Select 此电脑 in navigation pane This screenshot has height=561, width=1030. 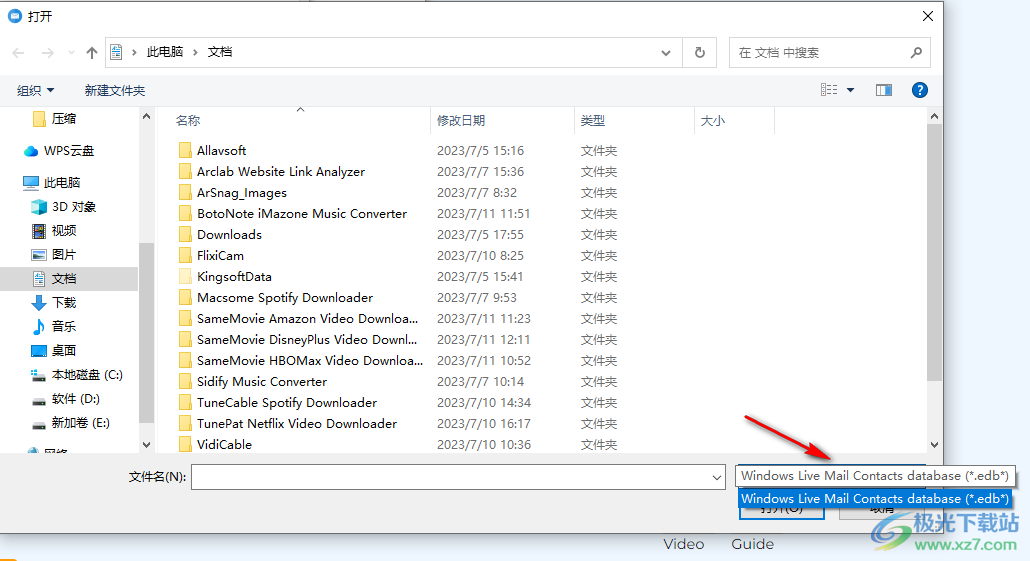tap(61, 183)
